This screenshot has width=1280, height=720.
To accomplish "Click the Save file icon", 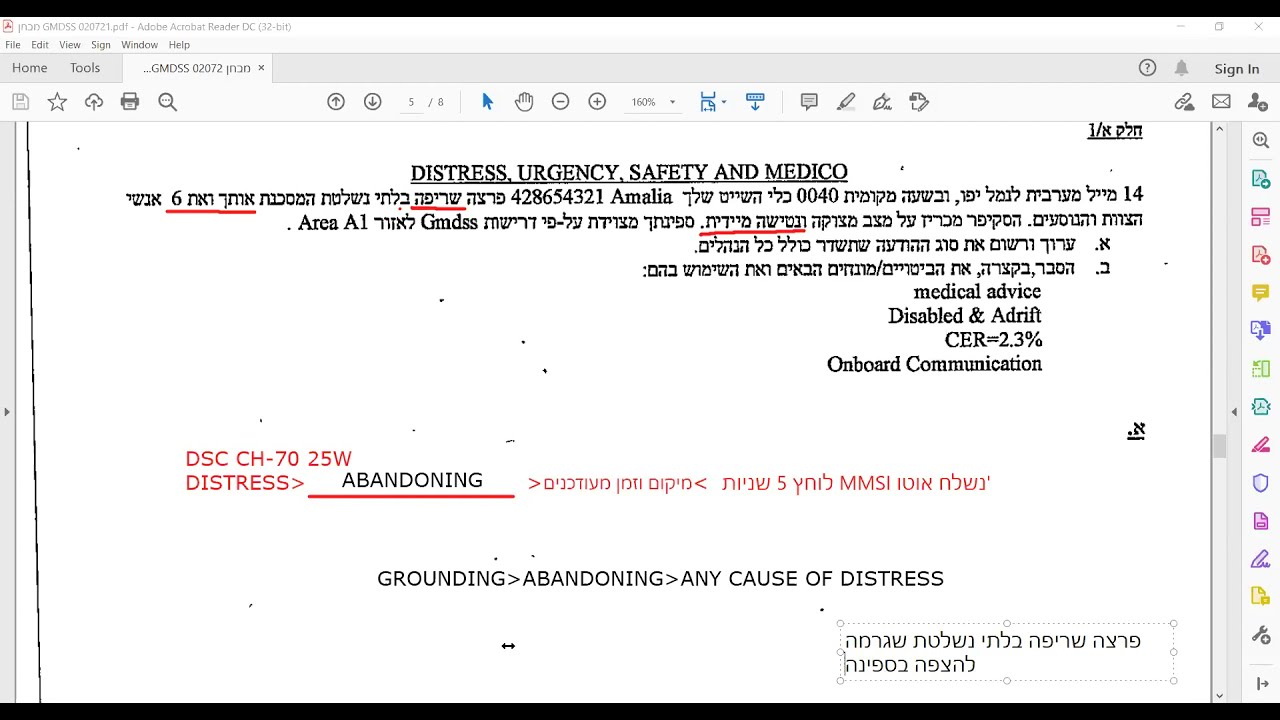I will click(x=21, y=102).
